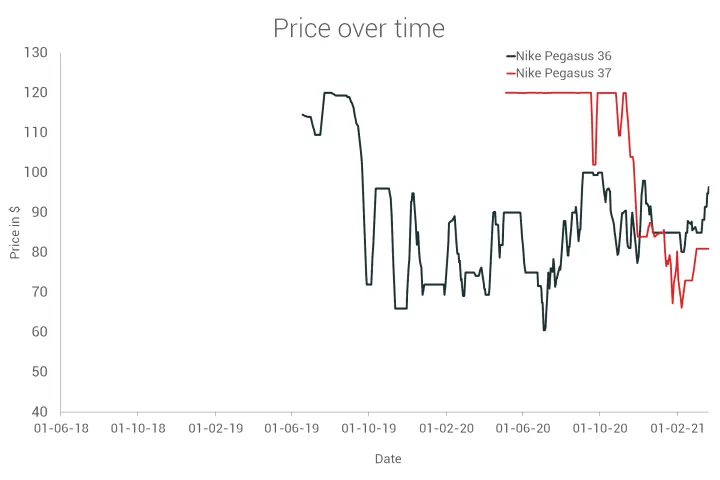Click the 70 y-axis tick label
The width and height of the screenshot is (720, 480).
point(40,292)
